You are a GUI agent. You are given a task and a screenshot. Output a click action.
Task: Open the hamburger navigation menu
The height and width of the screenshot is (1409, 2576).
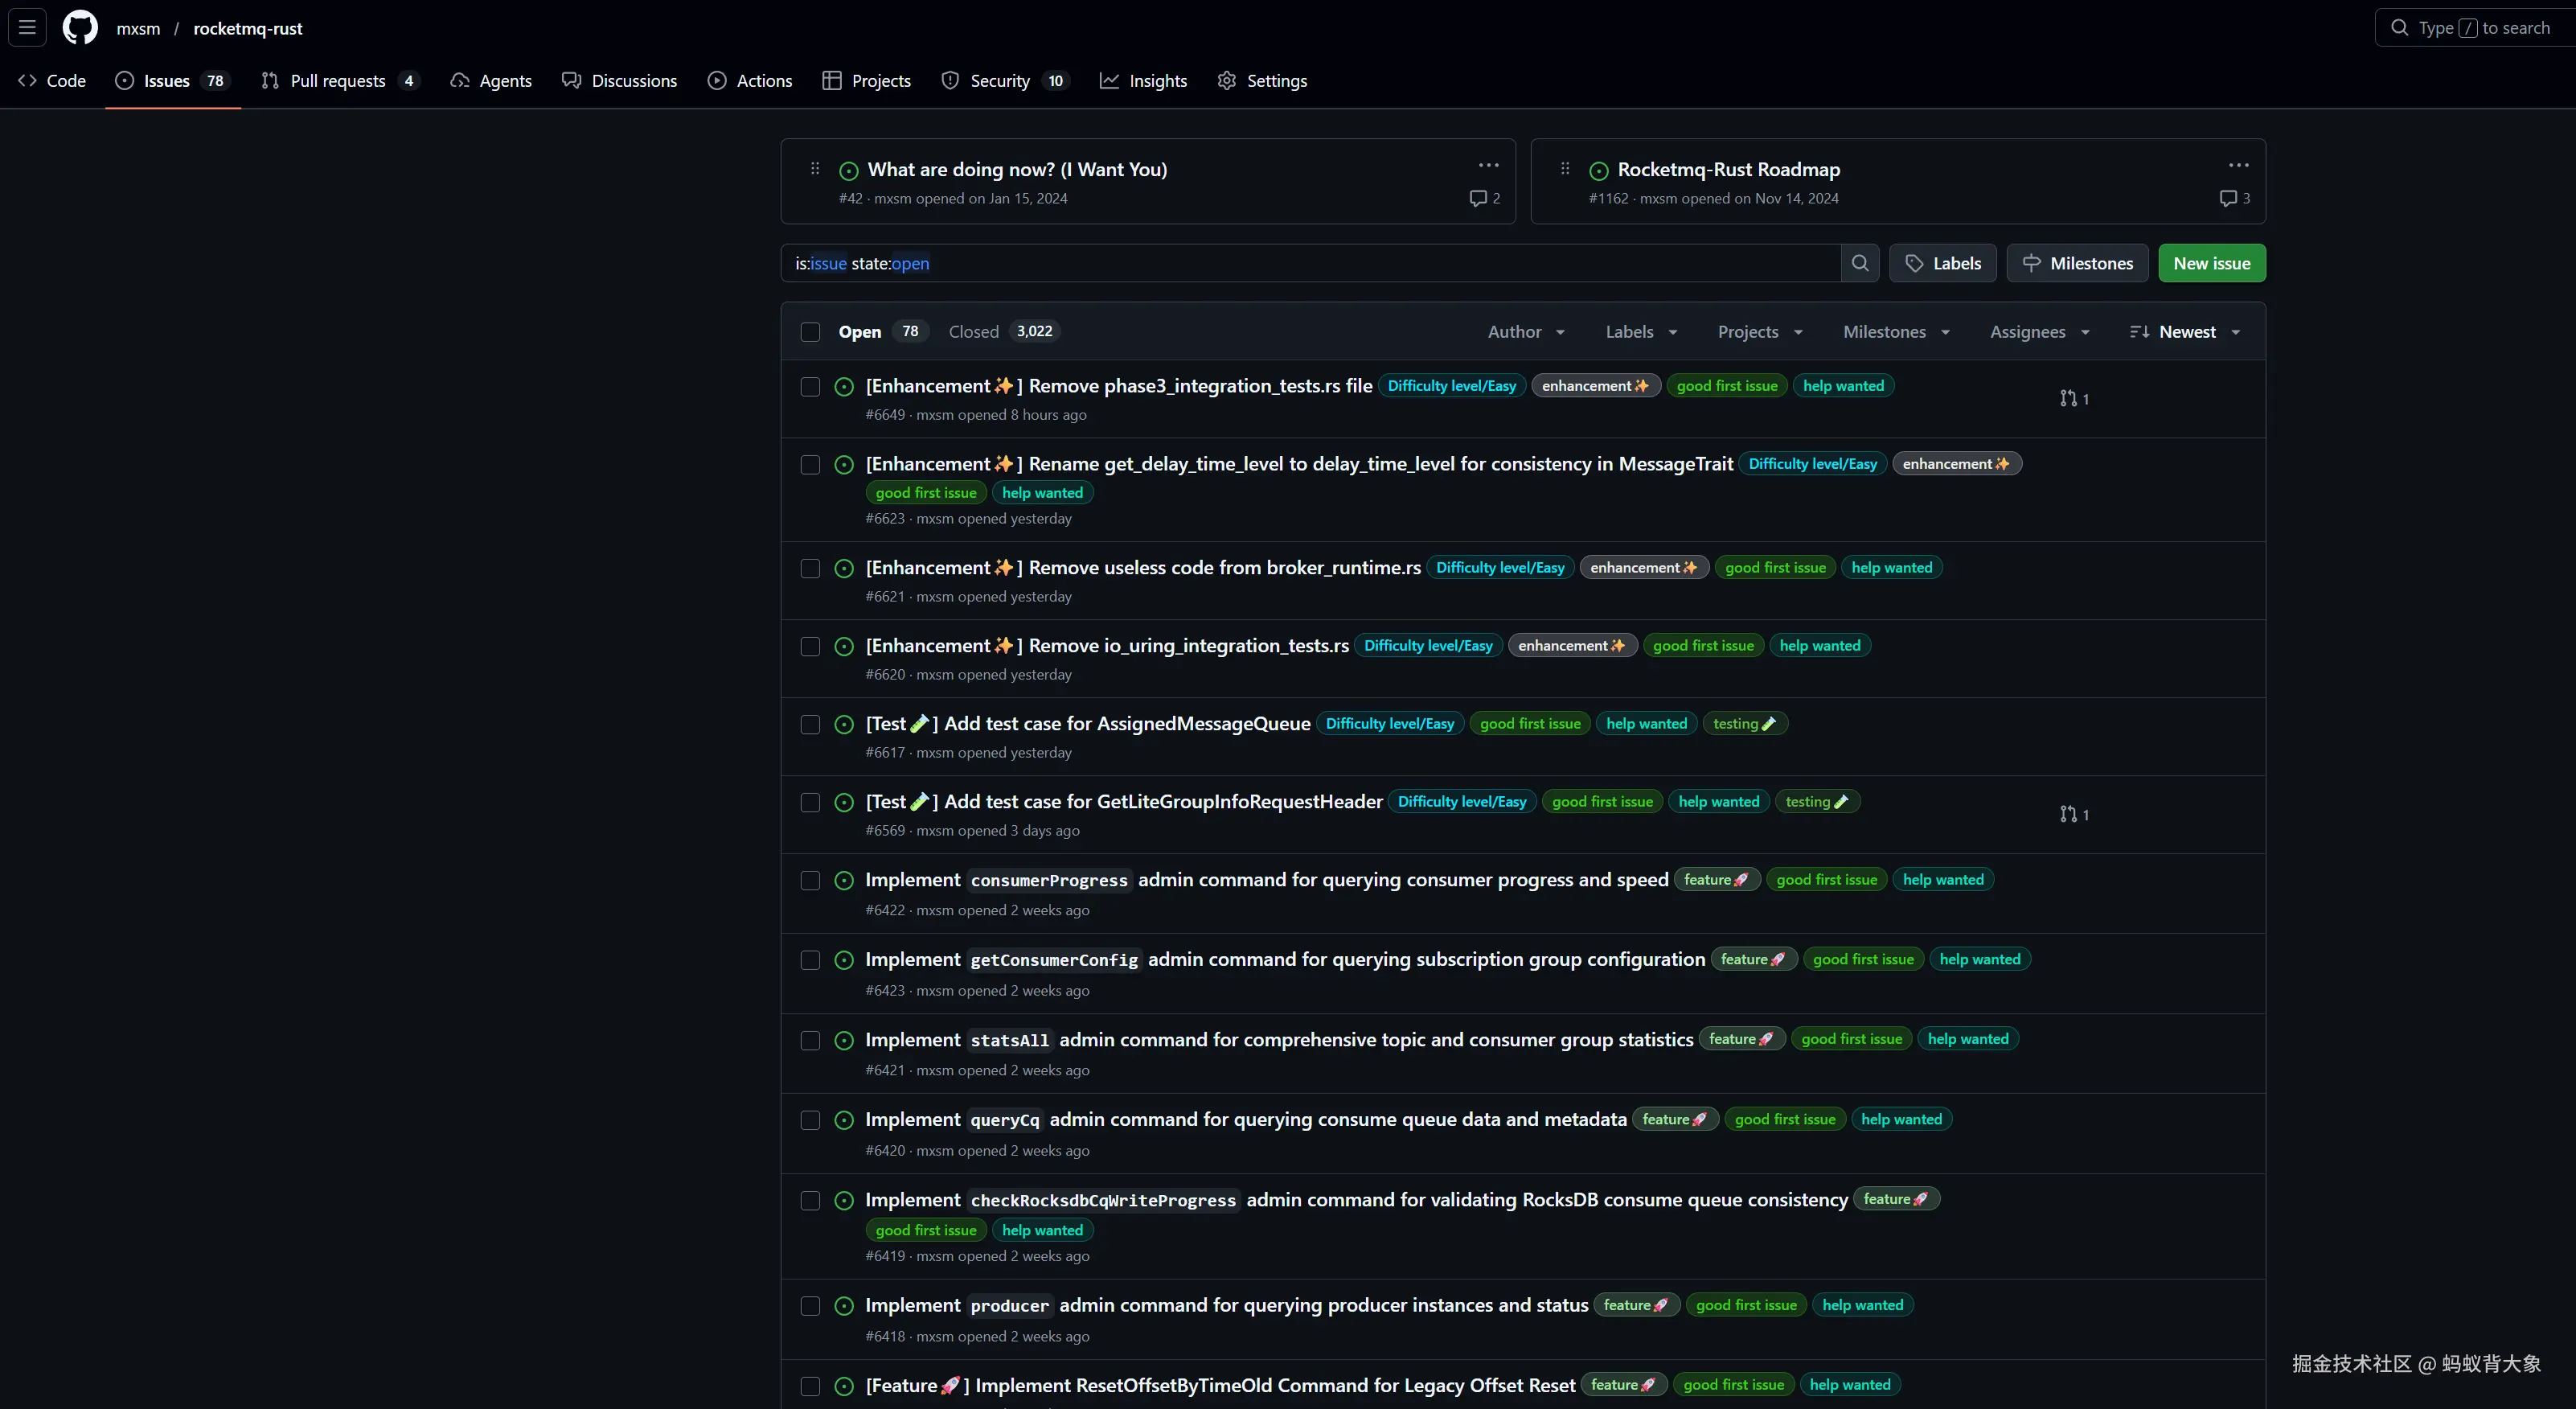(27, 28)
